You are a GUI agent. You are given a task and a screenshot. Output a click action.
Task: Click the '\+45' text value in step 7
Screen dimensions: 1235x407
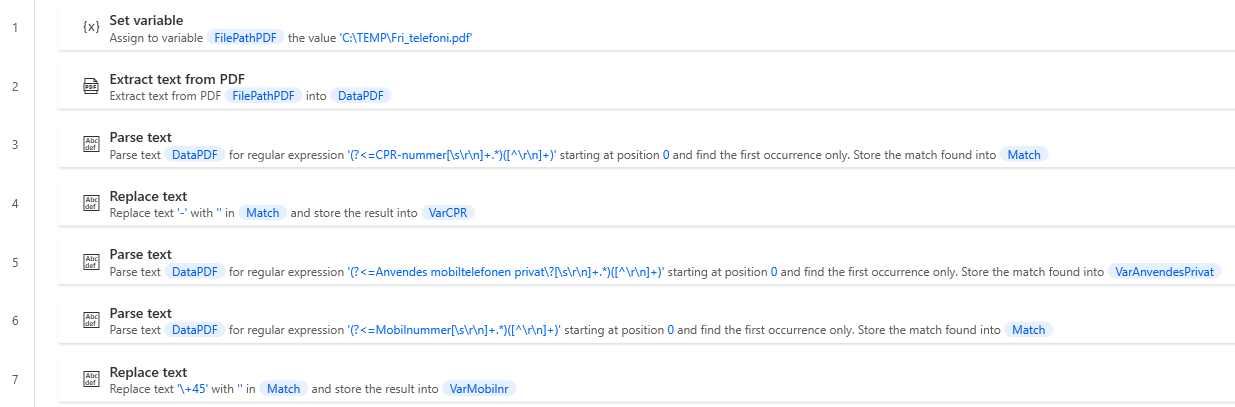pyautogui.click(x=192, y=389)
